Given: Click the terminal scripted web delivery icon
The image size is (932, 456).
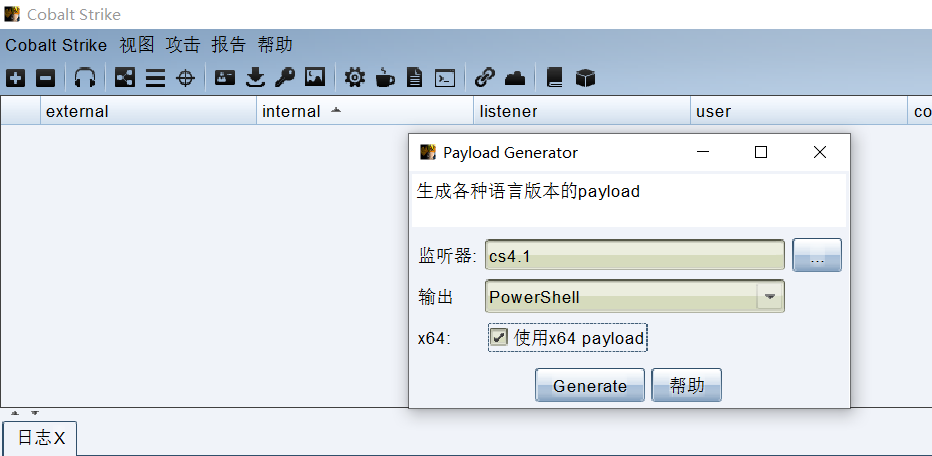Looking at the screenshot, I should click(445, 78).
